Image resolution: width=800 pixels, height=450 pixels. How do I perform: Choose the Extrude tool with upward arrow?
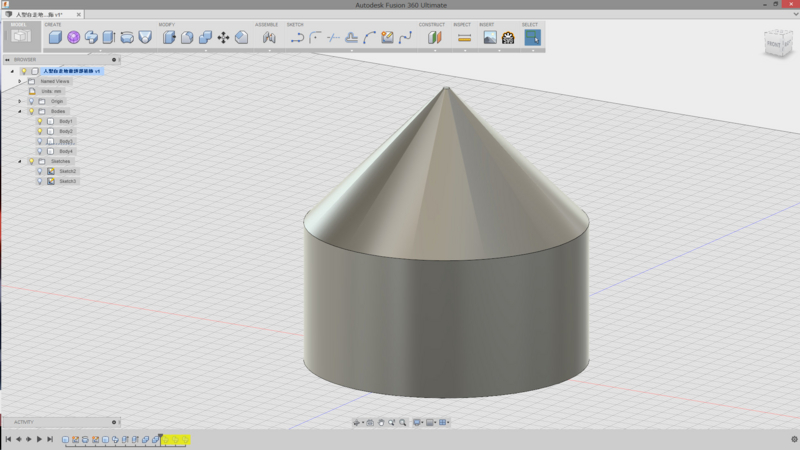(109, 37)
